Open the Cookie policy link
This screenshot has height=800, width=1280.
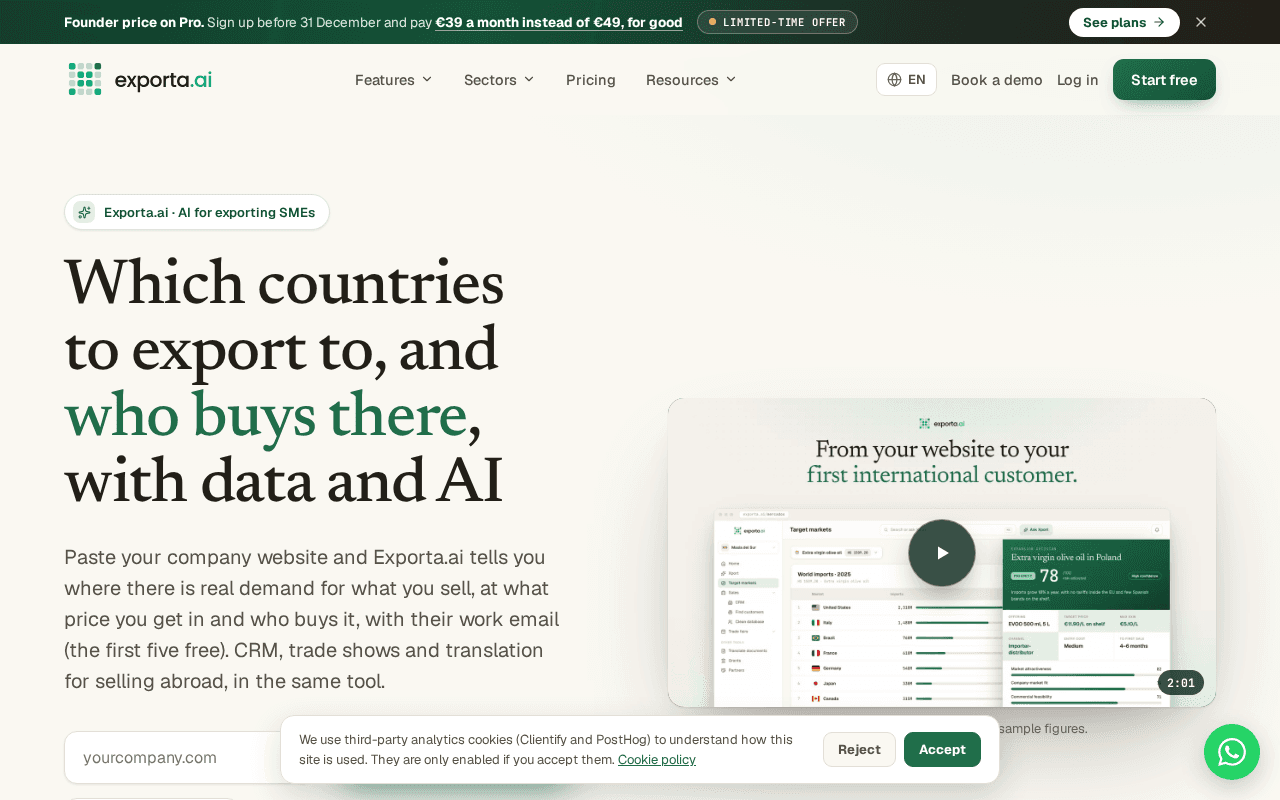click(x=657, y=760)
